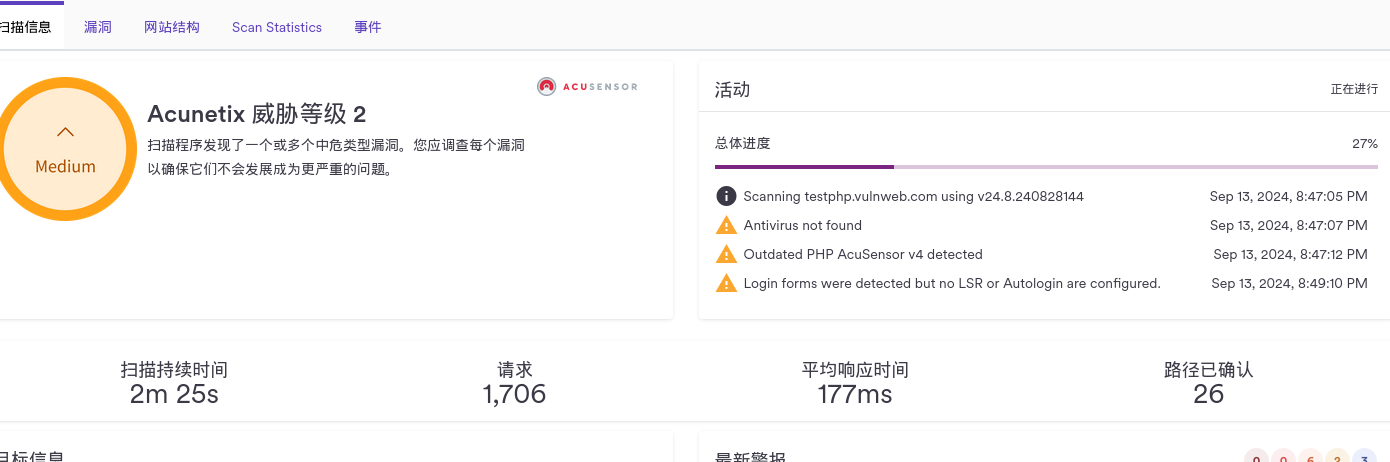
Task: Click the Medium threat level chevron icon
Action: click(66, 131)
